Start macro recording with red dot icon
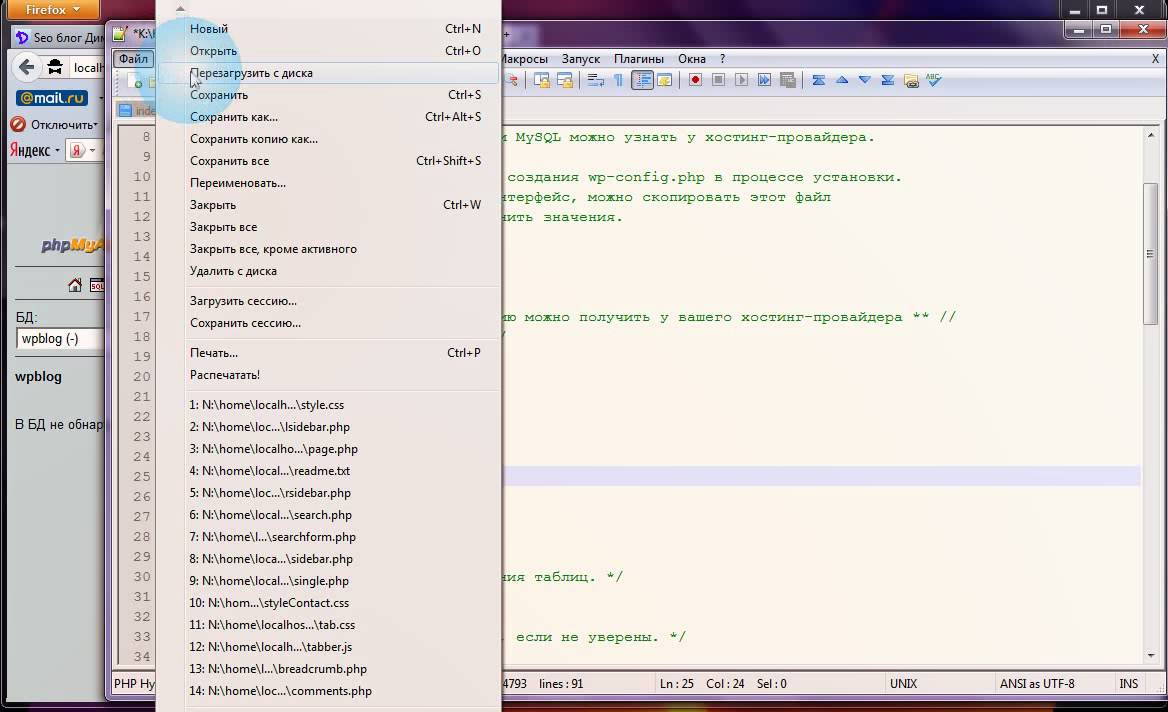 point(695,80)
